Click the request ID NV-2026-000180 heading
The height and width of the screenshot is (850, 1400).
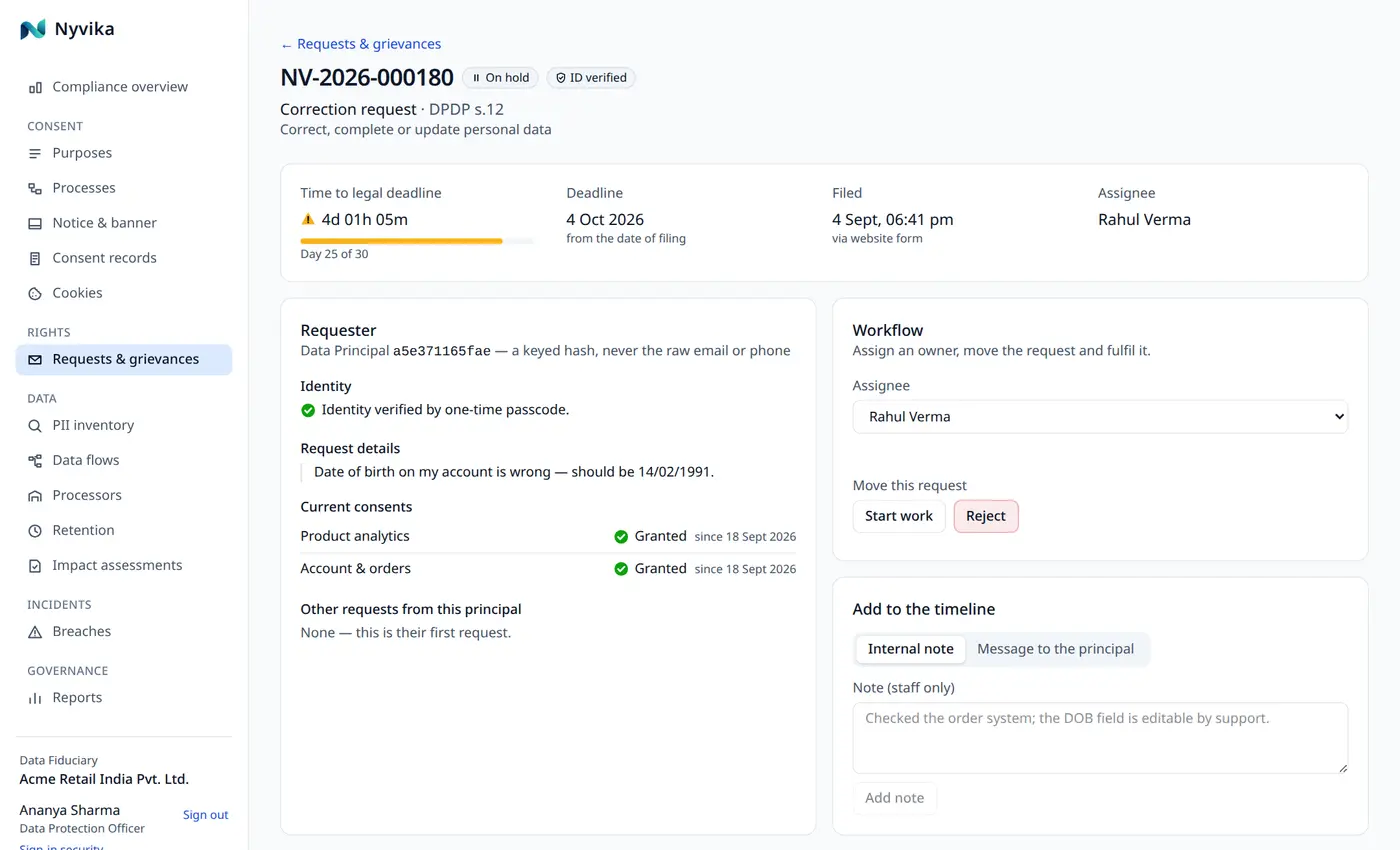coord(367,78)
